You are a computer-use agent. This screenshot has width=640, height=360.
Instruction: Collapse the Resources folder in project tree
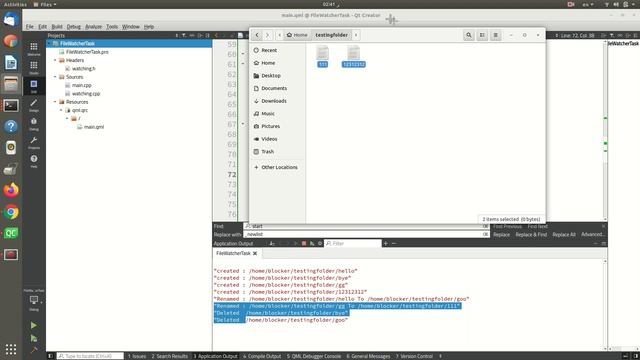point(55,102)
